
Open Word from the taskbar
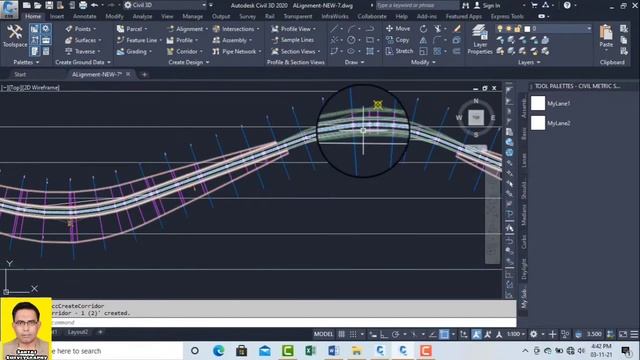(333, 351)
